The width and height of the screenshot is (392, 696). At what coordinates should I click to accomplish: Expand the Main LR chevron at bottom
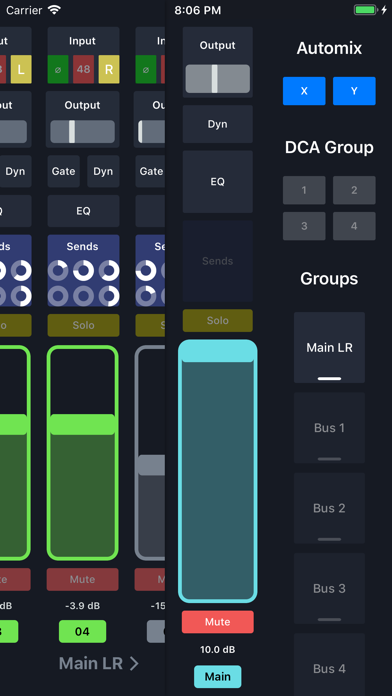point(134,664)
